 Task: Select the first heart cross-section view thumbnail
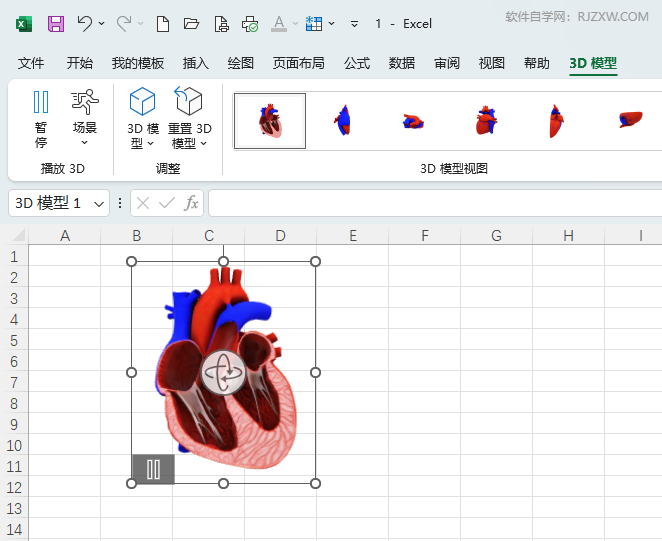[x=270, y=120]
